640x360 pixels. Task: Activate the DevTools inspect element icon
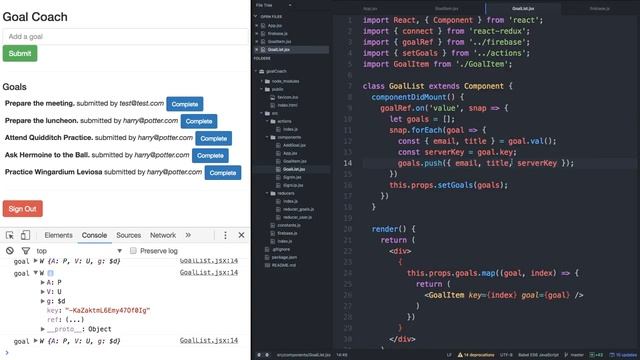[x=10, y=235]
